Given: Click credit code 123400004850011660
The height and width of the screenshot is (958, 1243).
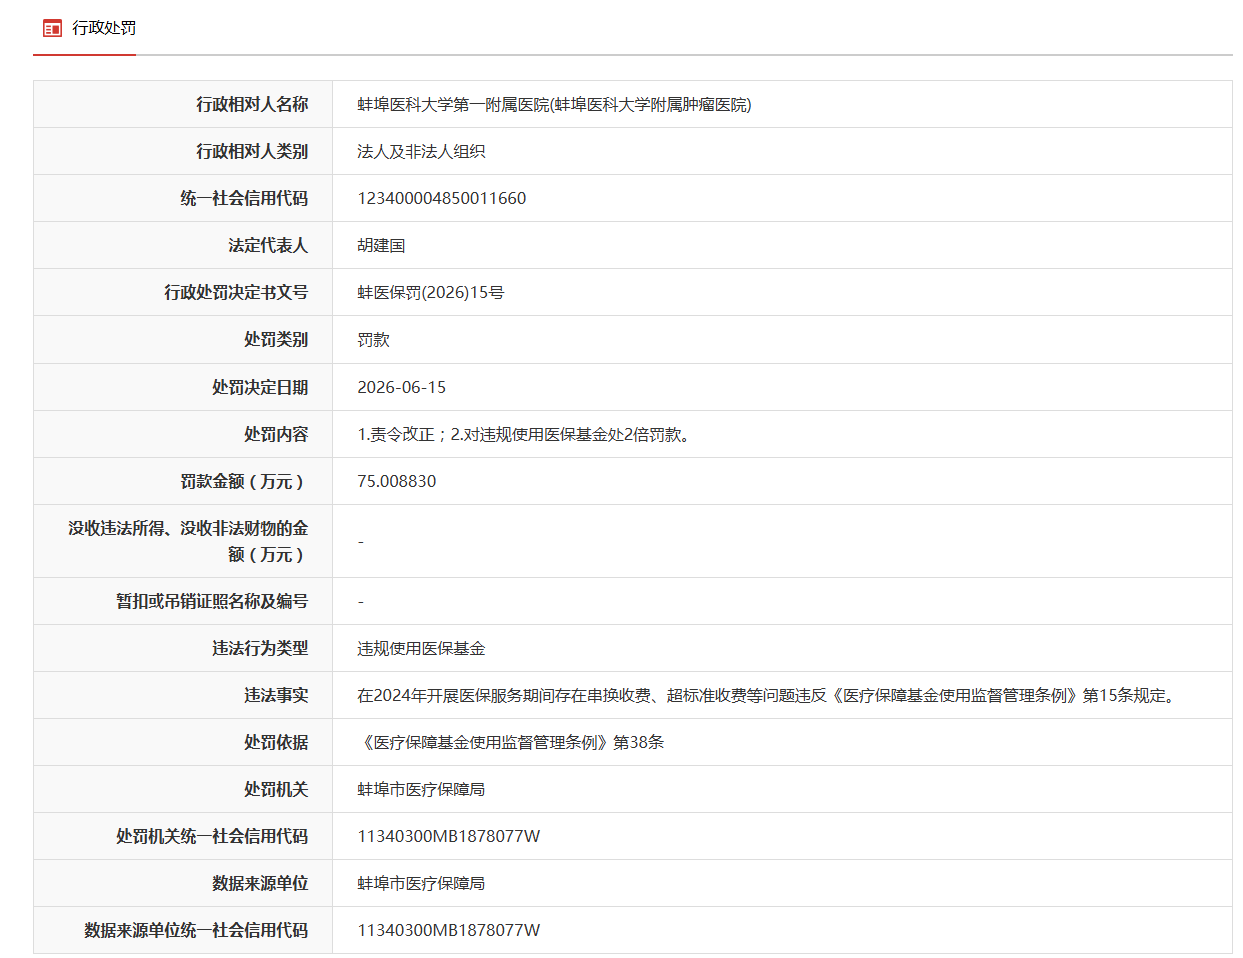Looking at the screenshot, I should [442, 198].
